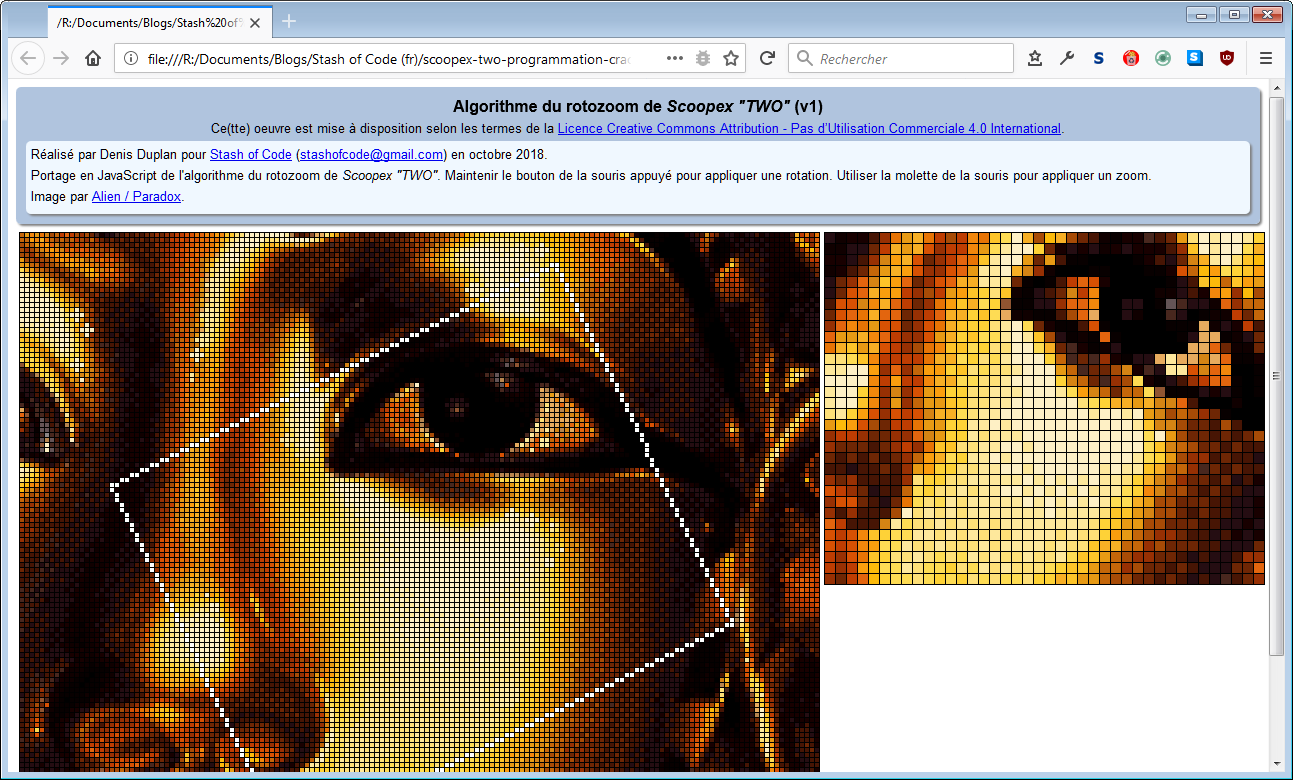Click the large source face image canvas
This screenshot has height=780, width=1293.
420,502
